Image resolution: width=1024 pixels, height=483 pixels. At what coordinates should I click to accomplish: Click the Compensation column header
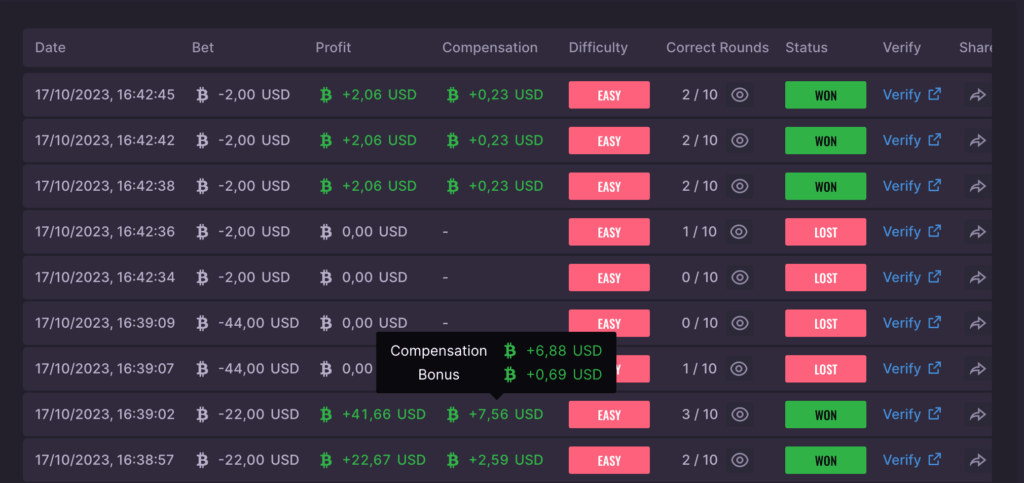point(490,48)
